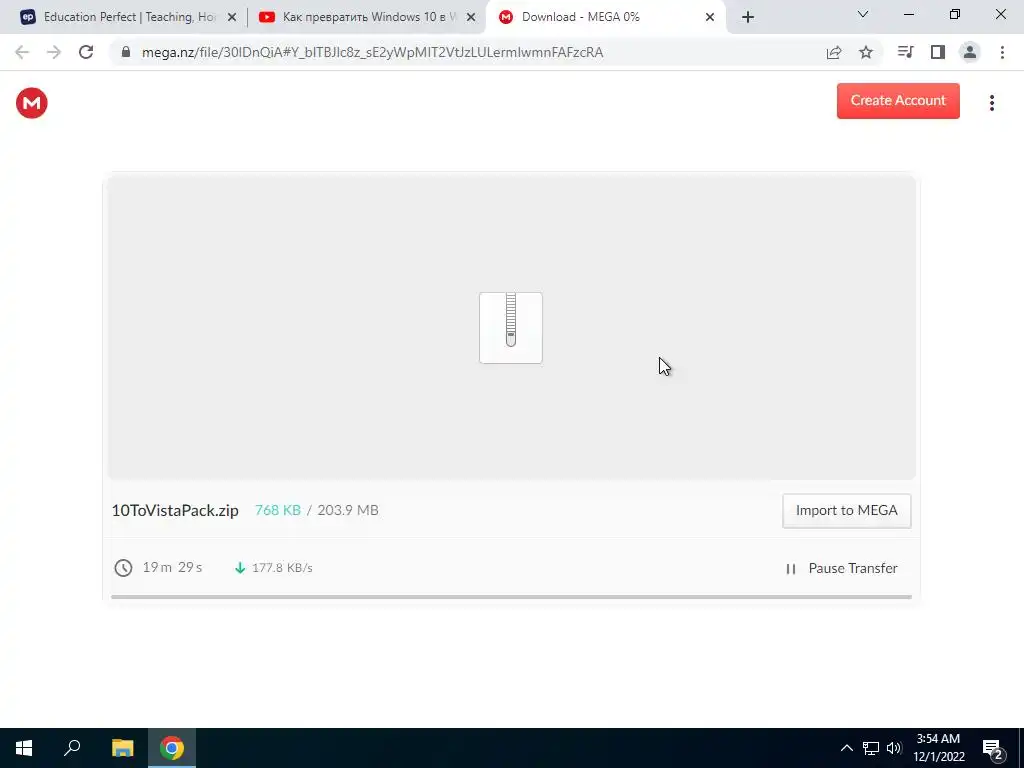This screenshot has width=1024, height=768.
Task: Open a new browser tab
Action: (x=748, y=17)
